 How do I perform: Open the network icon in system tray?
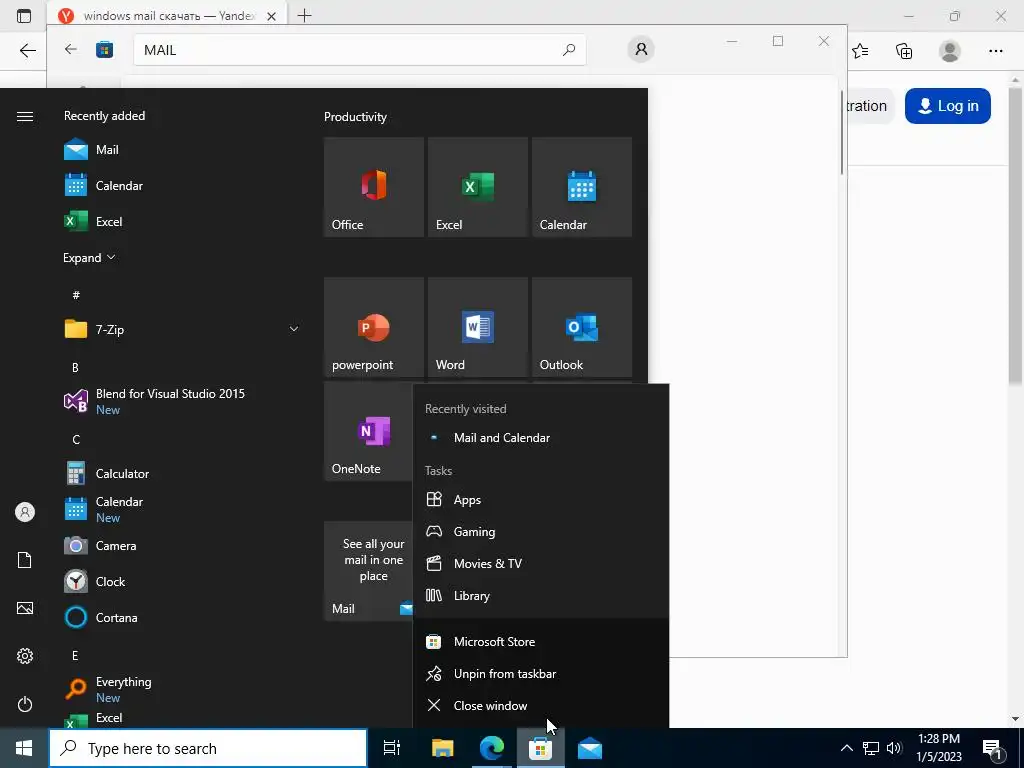coord(871,748)
